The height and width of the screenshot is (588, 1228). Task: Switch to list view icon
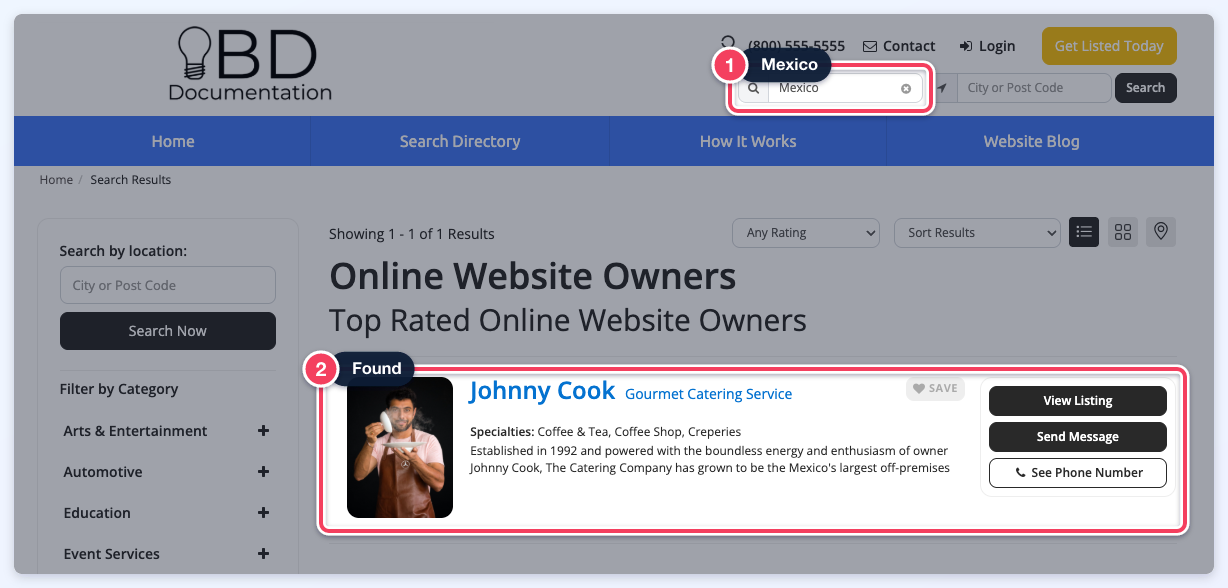click(x=1084, y=232)
